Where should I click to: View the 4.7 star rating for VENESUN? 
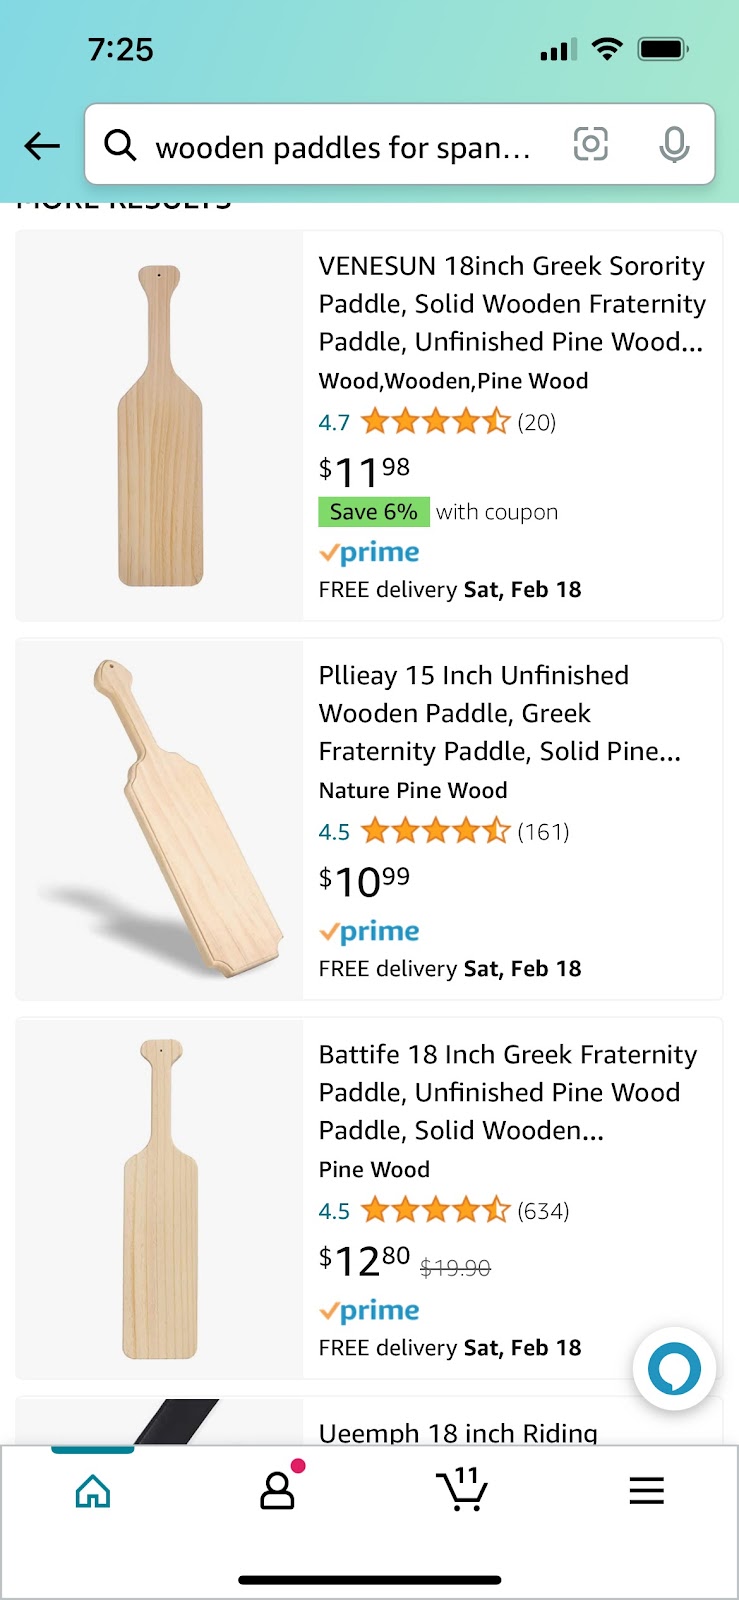(435, 422)
